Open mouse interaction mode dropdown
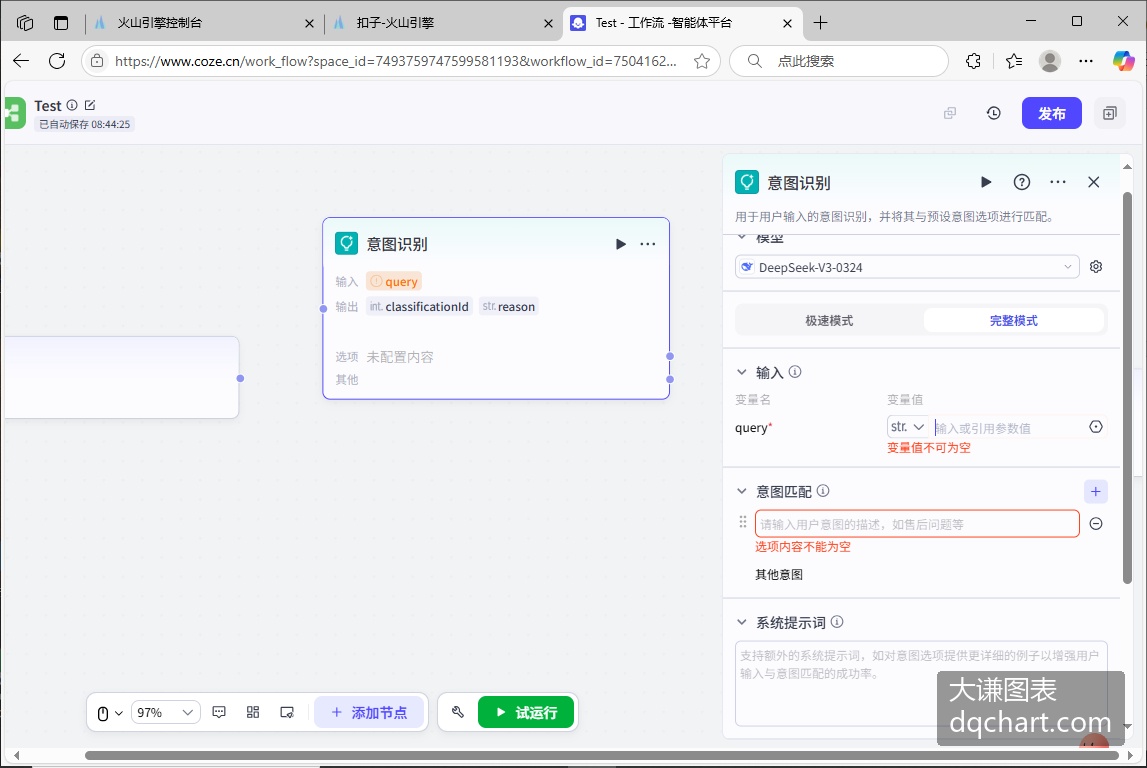Screen dimensions: 1147x768 coord(110,712)
